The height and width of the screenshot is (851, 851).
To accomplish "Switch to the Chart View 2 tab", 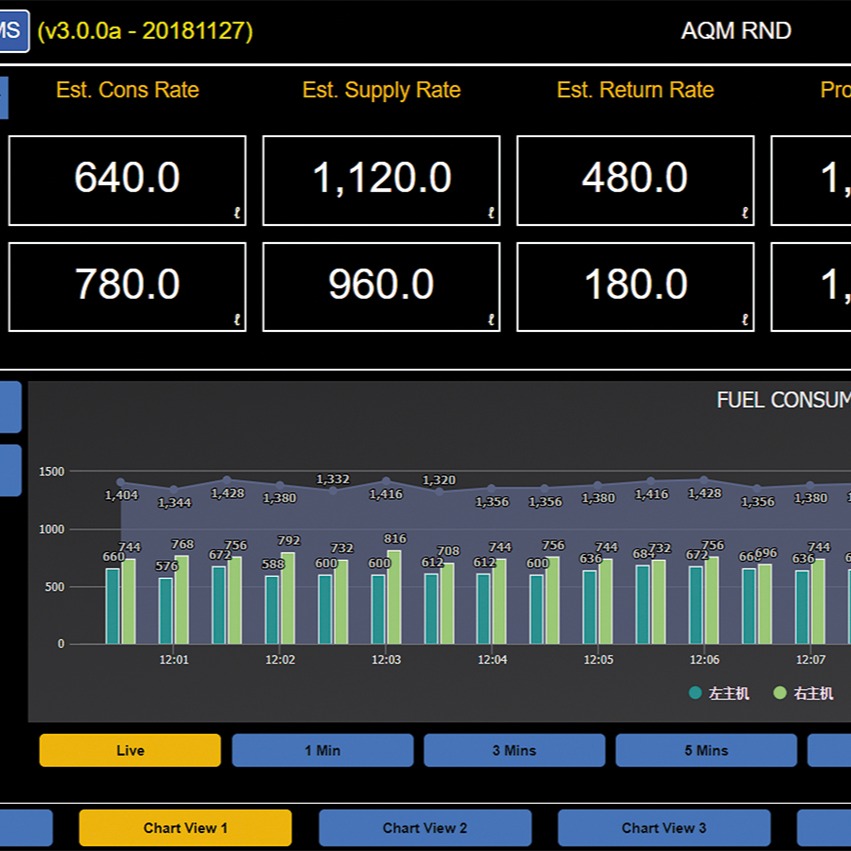I will (x=425, y=828).
